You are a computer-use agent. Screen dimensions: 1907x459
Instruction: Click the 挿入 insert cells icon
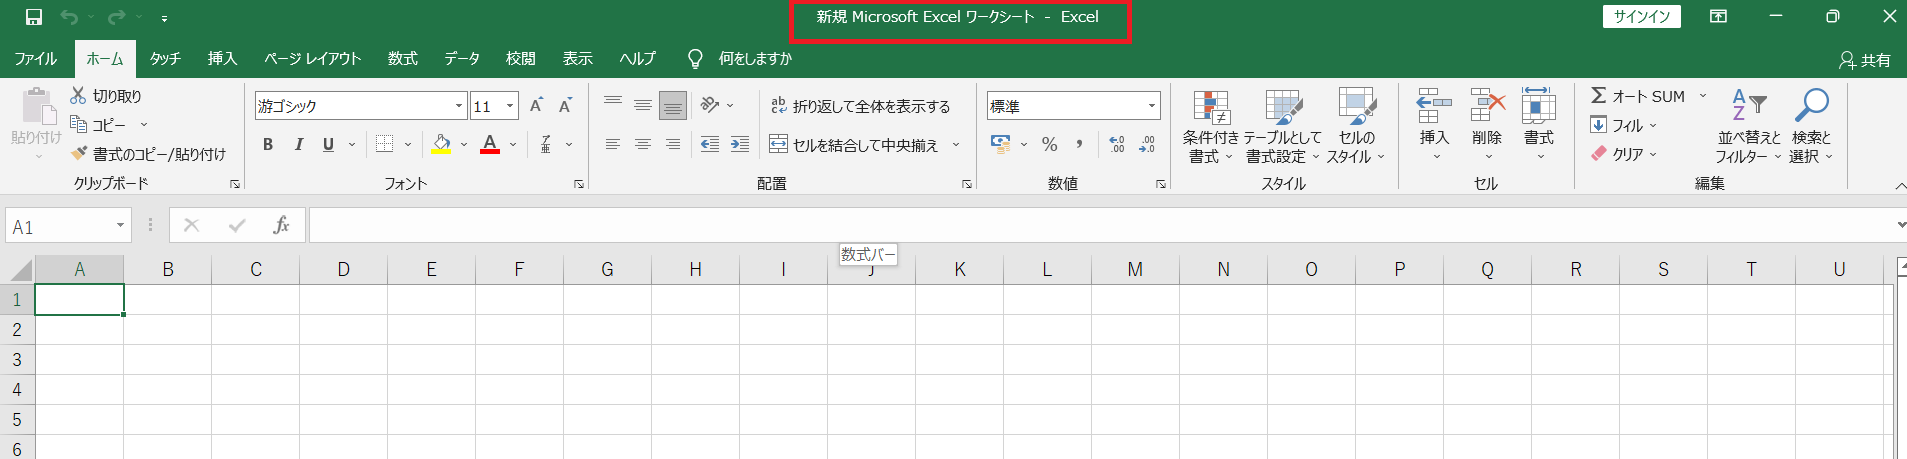tap(1434, 106)
